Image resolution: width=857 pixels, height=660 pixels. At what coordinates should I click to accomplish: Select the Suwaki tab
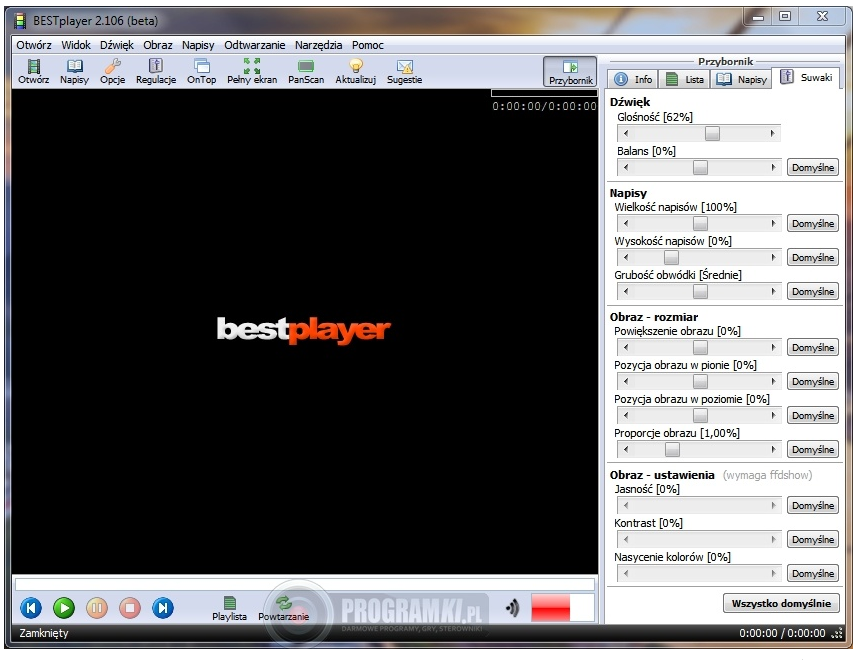click(x=806, y=78)
